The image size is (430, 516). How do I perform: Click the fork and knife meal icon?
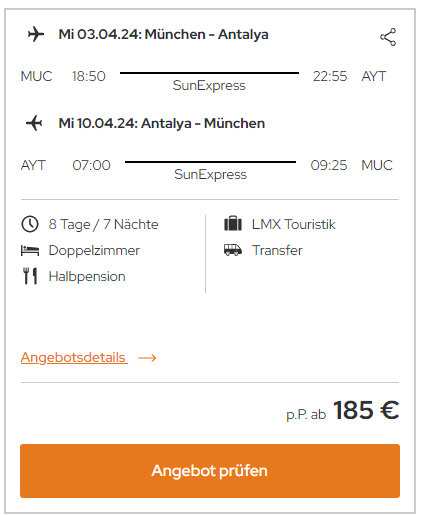pyautogui.click(x=30, y=276)
